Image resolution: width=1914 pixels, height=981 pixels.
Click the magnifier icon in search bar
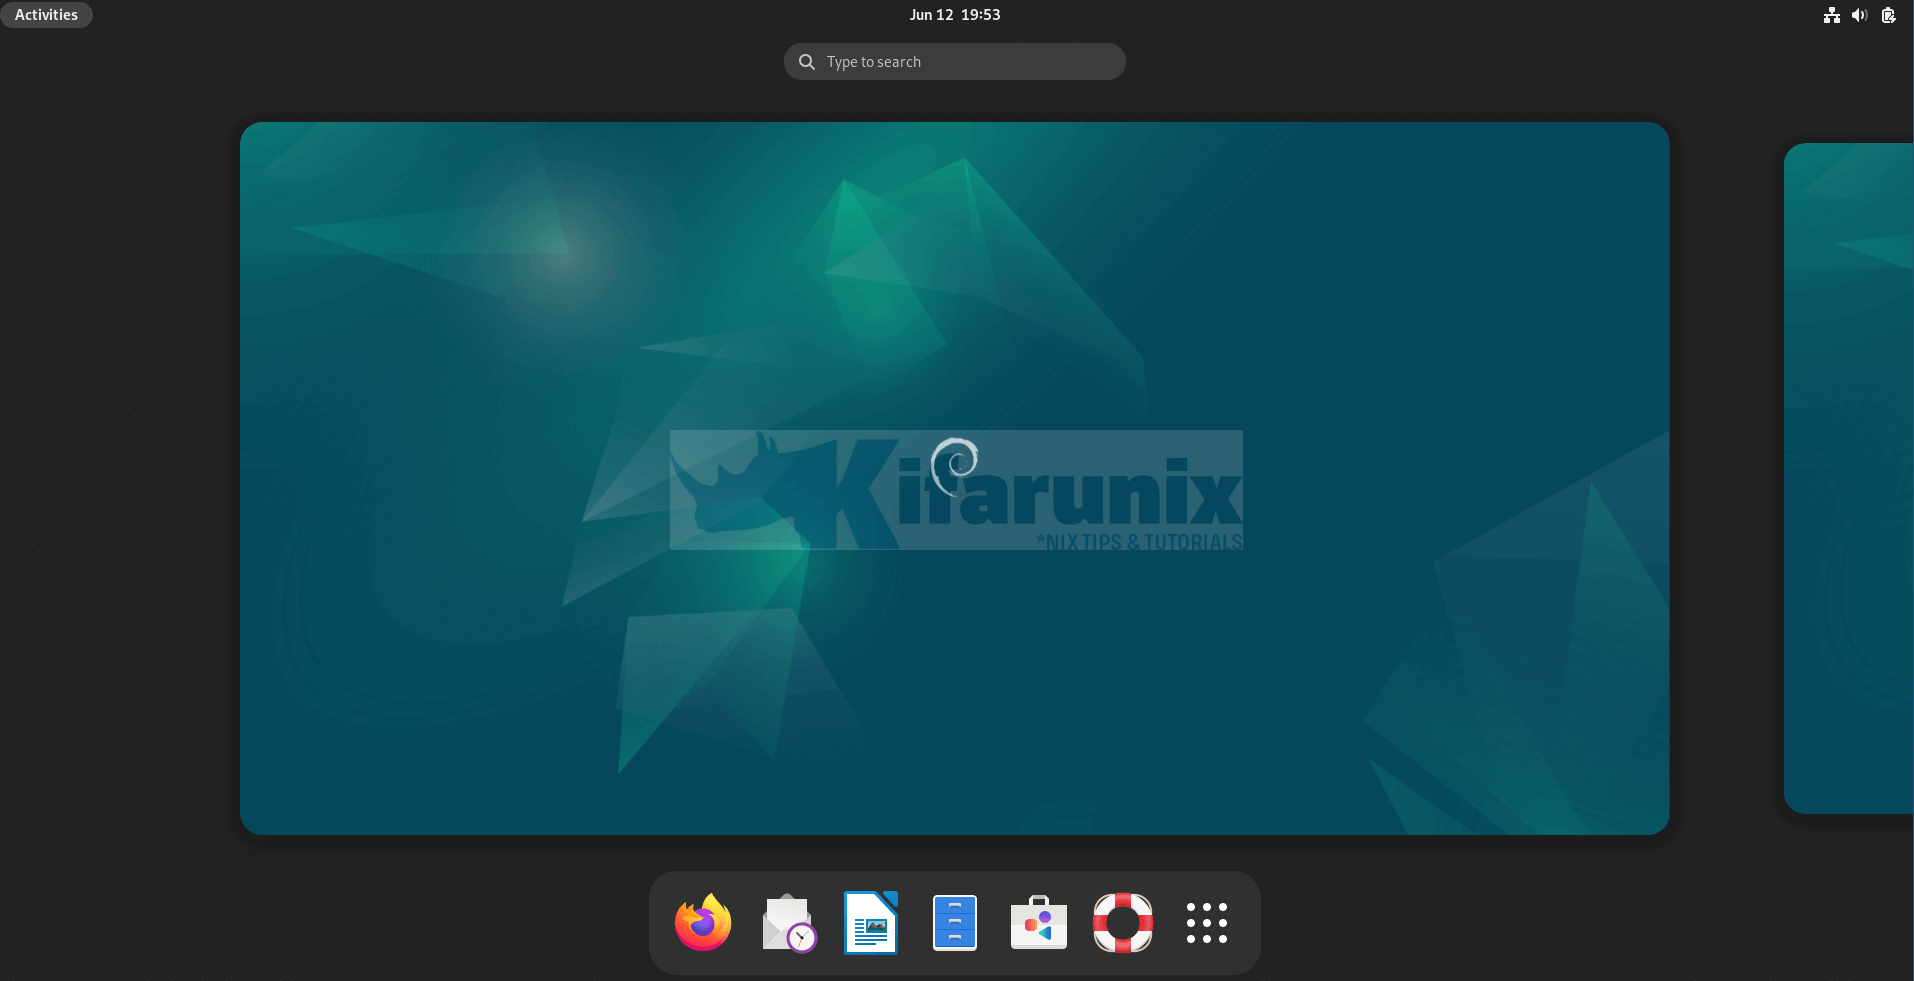[x=807, y=62]
